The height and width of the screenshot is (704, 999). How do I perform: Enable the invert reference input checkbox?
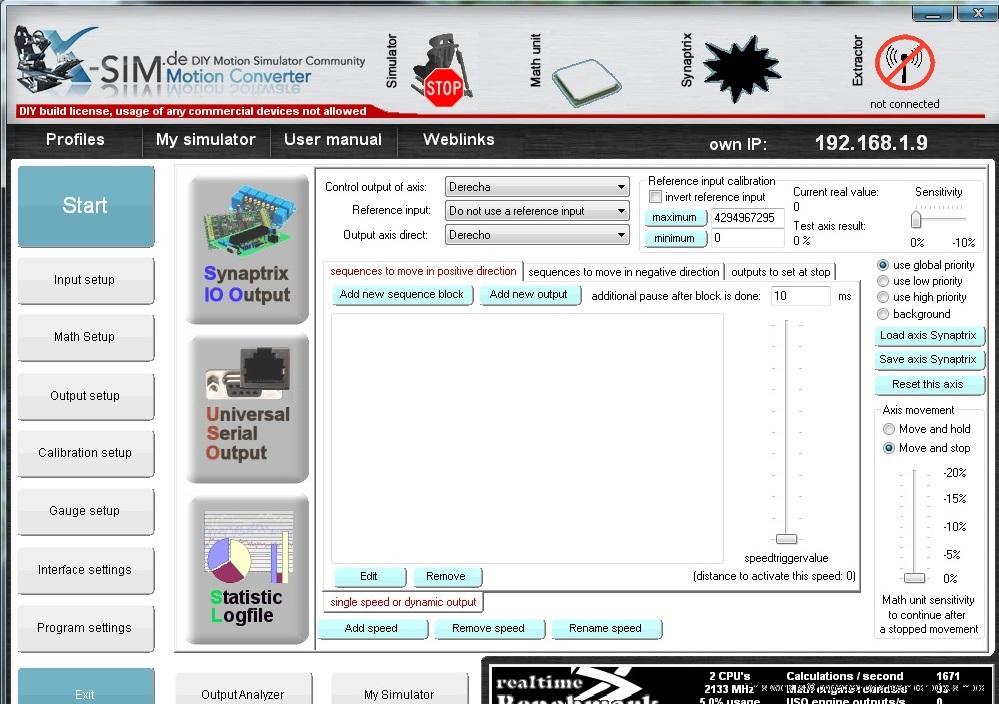656,197
